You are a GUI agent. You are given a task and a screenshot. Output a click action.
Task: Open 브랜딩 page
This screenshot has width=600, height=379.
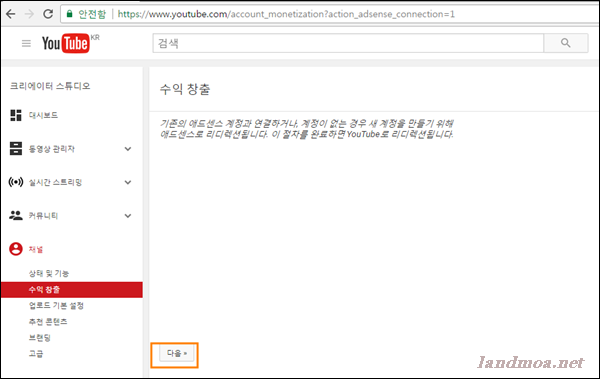[x=40, y=338]
